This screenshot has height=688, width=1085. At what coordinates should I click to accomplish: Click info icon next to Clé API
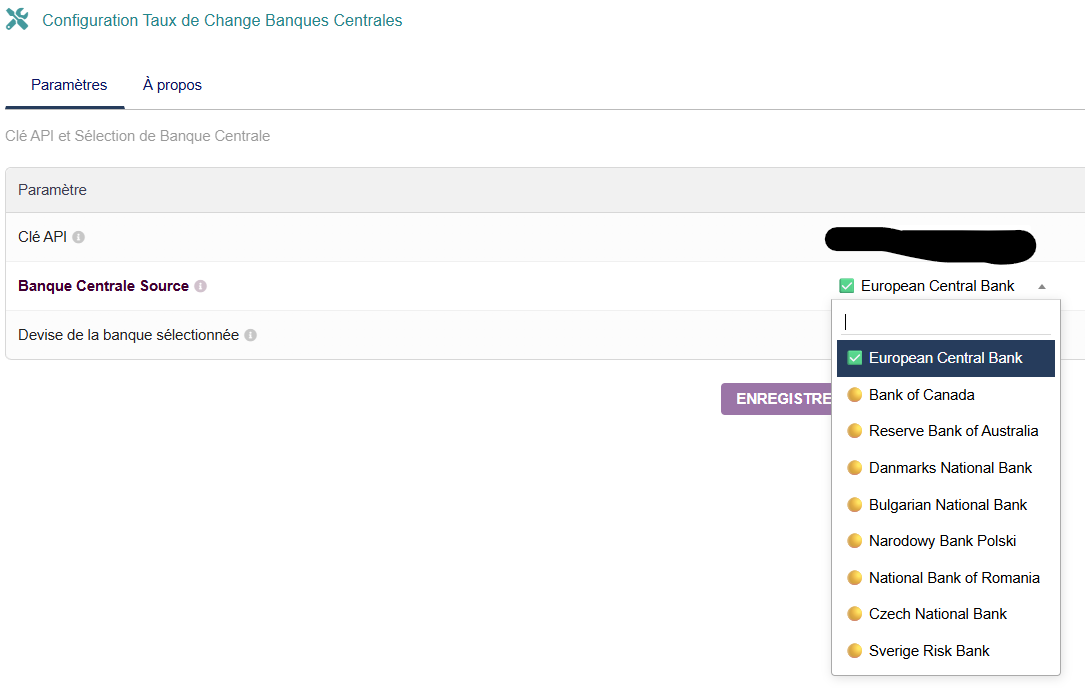[x=79, y=237]
